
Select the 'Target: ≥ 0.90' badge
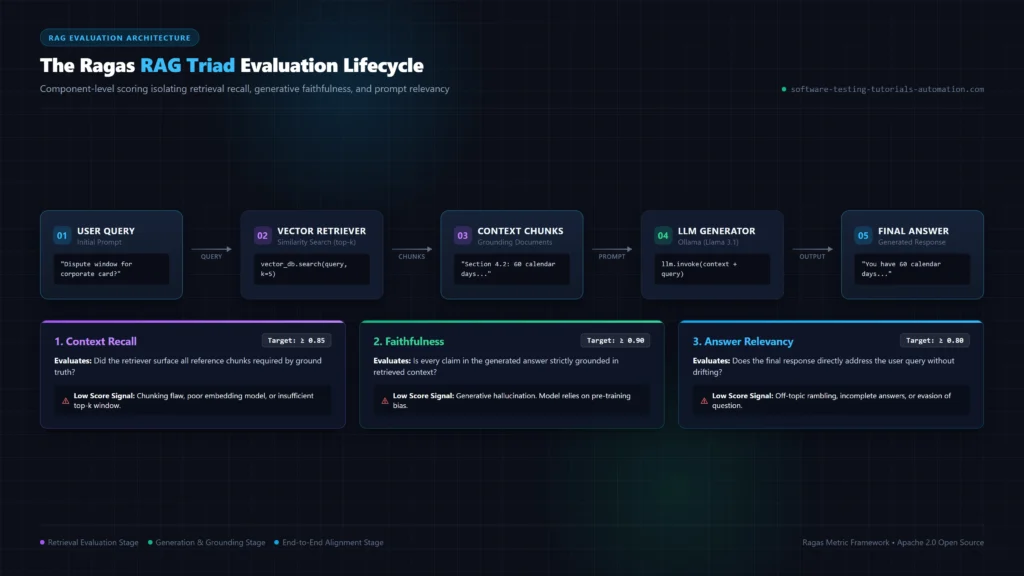pyautogui.click(x=615, y=340)
